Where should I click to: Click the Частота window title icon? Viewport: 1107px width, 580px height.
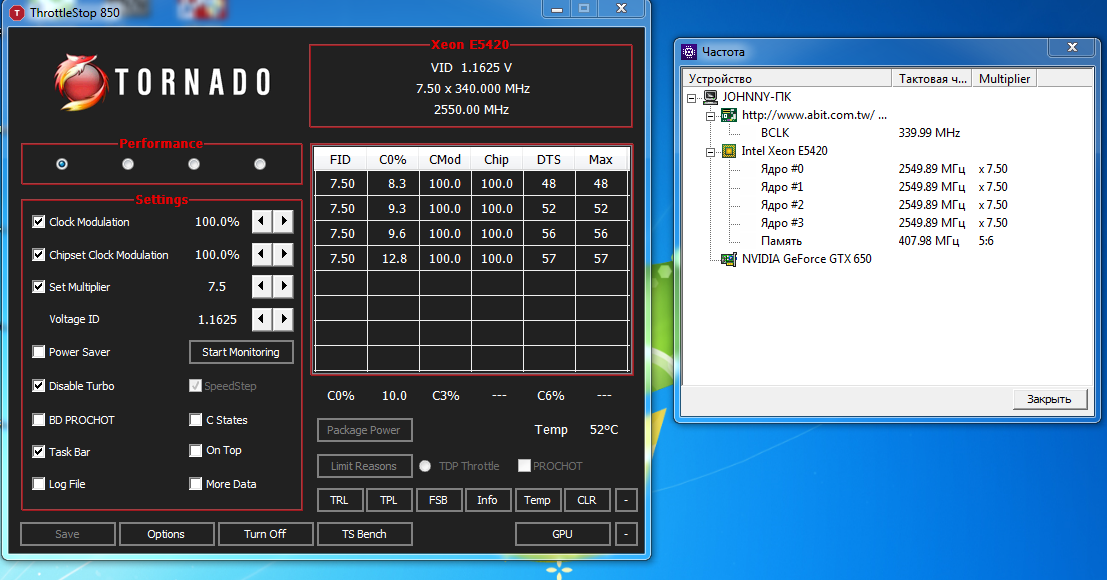[x=688, y=52]
